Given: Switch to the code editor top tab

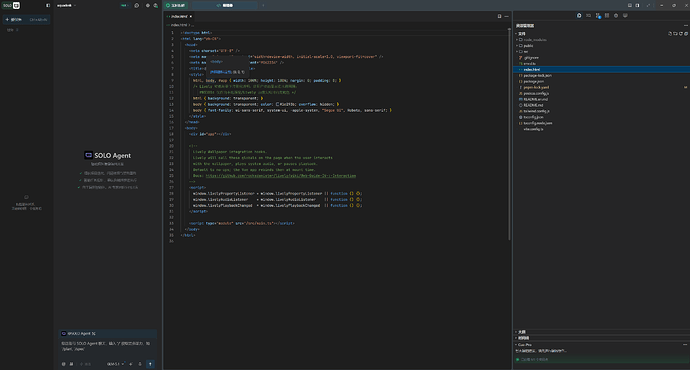Looking at the screenshot, I should (x=225, y=5).
